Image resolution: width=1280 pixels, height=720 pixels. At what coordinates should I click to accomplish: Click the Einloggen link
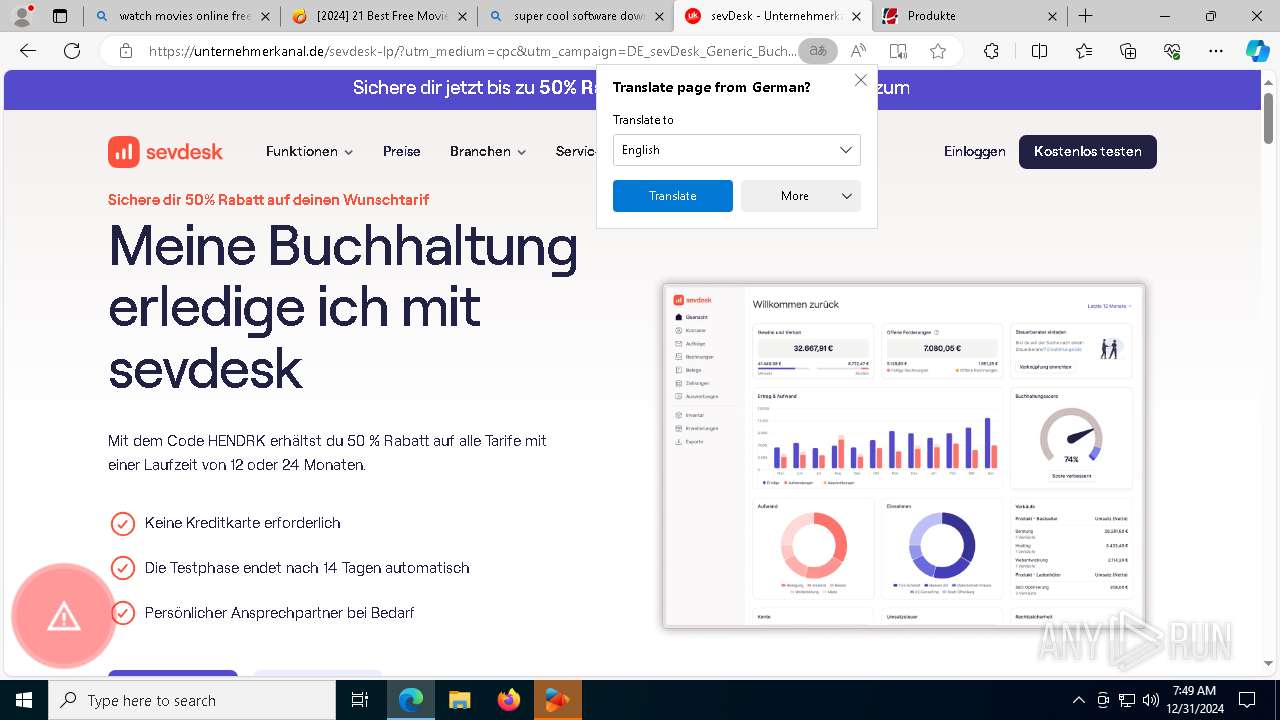click(x=975, y=151)
